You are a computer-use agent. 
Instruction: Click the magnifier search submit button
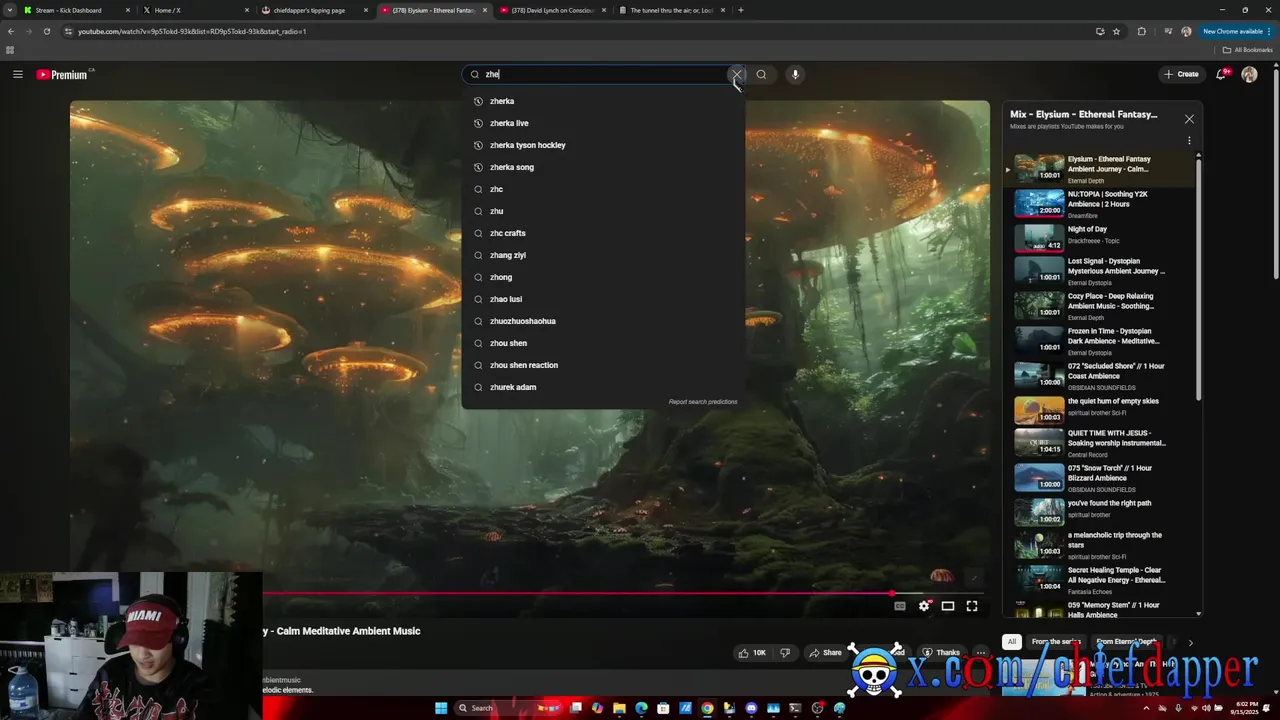pyautogui.click(x=761, y=74)
